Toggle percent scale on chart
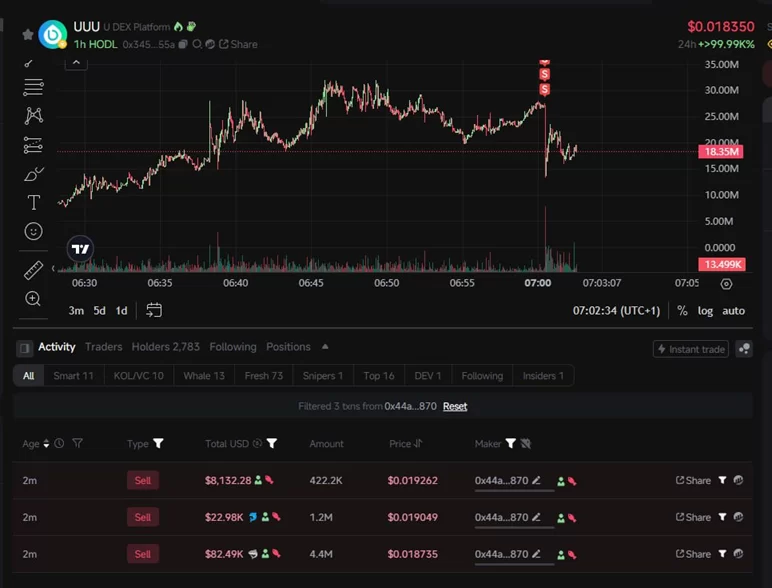 pyautogui.click(x=682, y=311)
